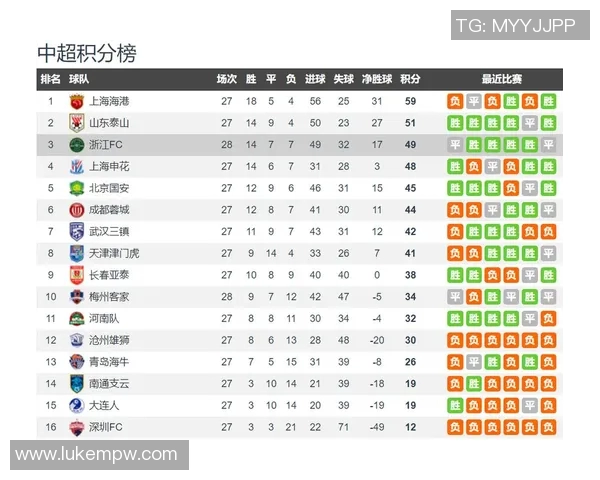Click the 天津津门虎 team name
Viewport: 600px width, 480px height.
pos(114,253)
